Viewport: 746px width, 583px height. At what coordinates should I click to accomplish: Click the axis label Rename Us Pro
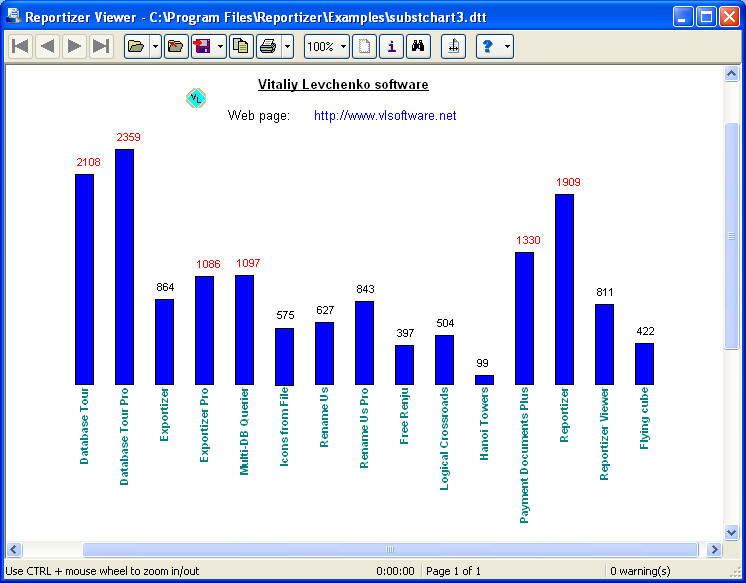click(x=364, y=428)
